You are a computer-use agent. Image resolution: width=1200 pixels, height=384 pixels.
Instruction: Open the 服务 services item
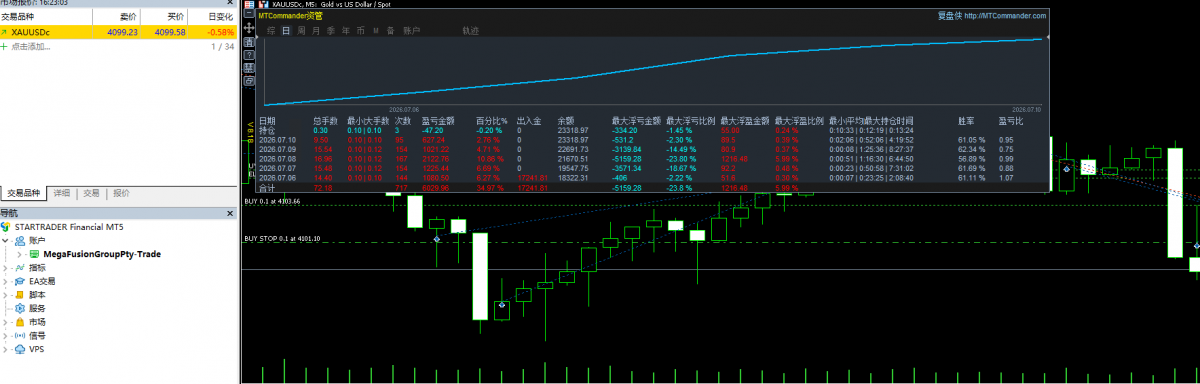[x=30, y=309]
